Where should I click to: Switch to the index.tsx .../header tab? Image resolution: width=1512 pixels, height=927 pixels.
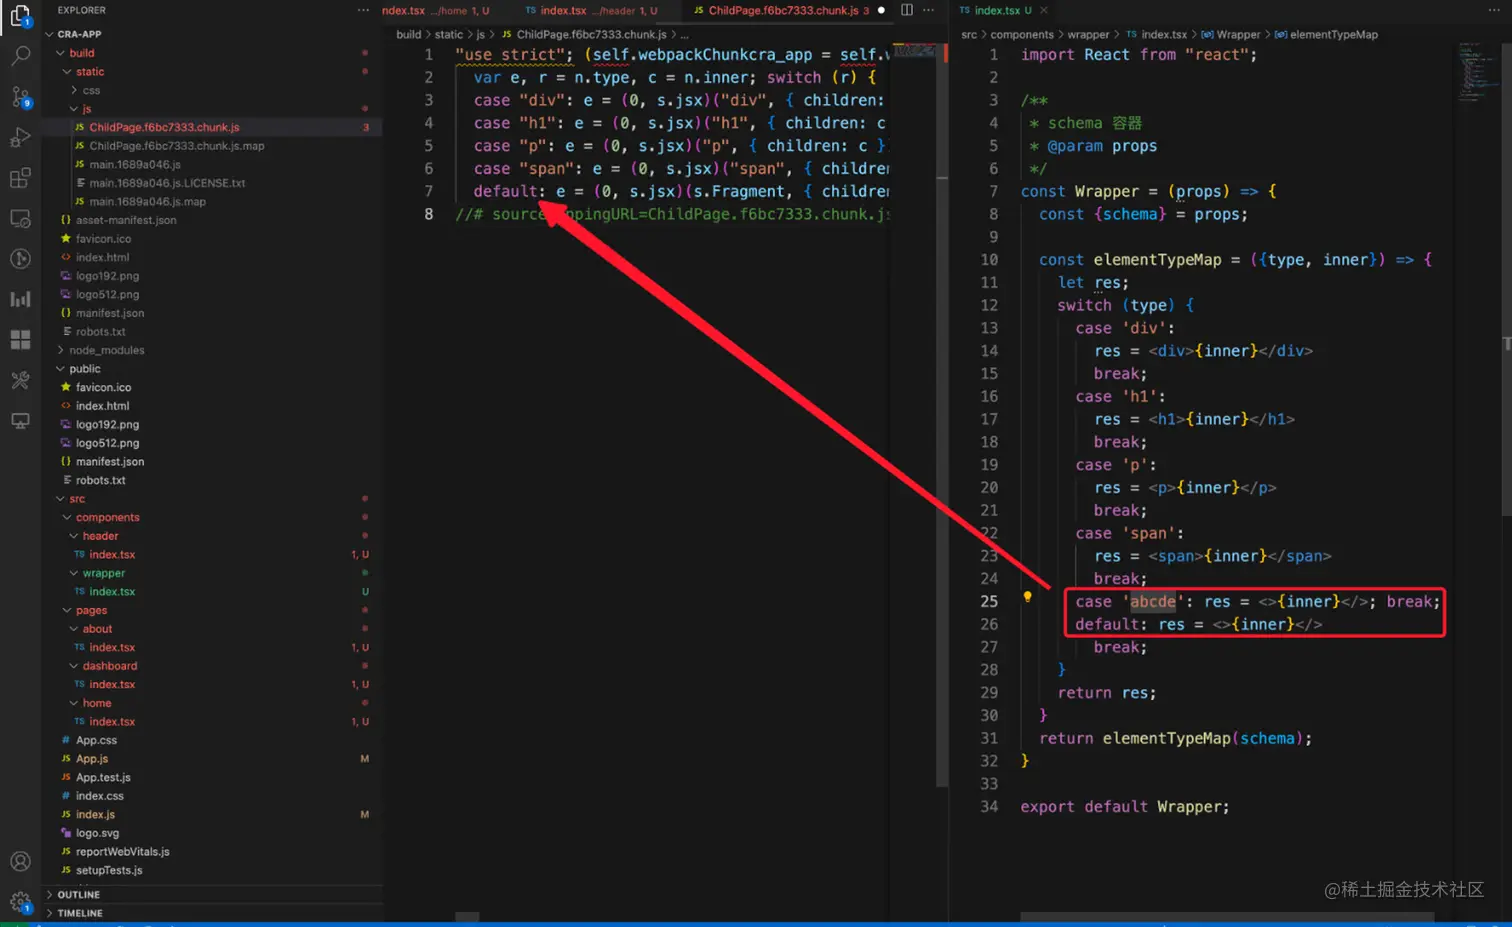pyautogui.click(x=592, y=10)
